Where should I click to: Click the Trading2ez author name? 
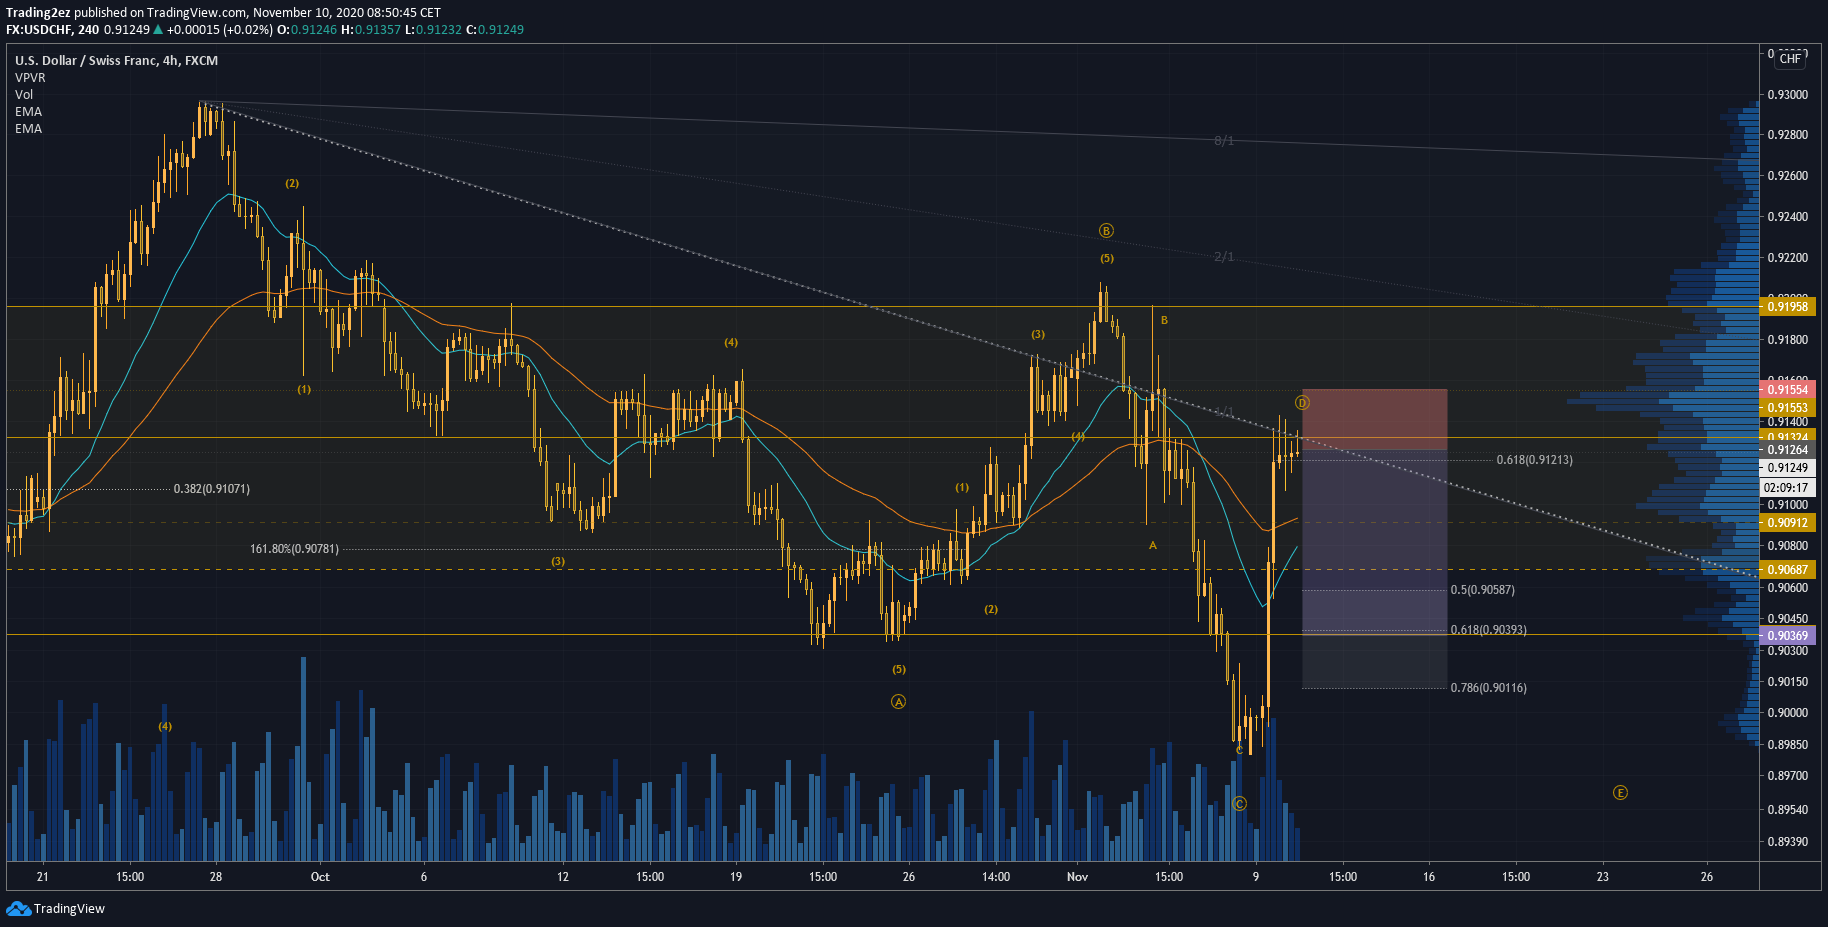pyautogui.click(x=38, y=13)
